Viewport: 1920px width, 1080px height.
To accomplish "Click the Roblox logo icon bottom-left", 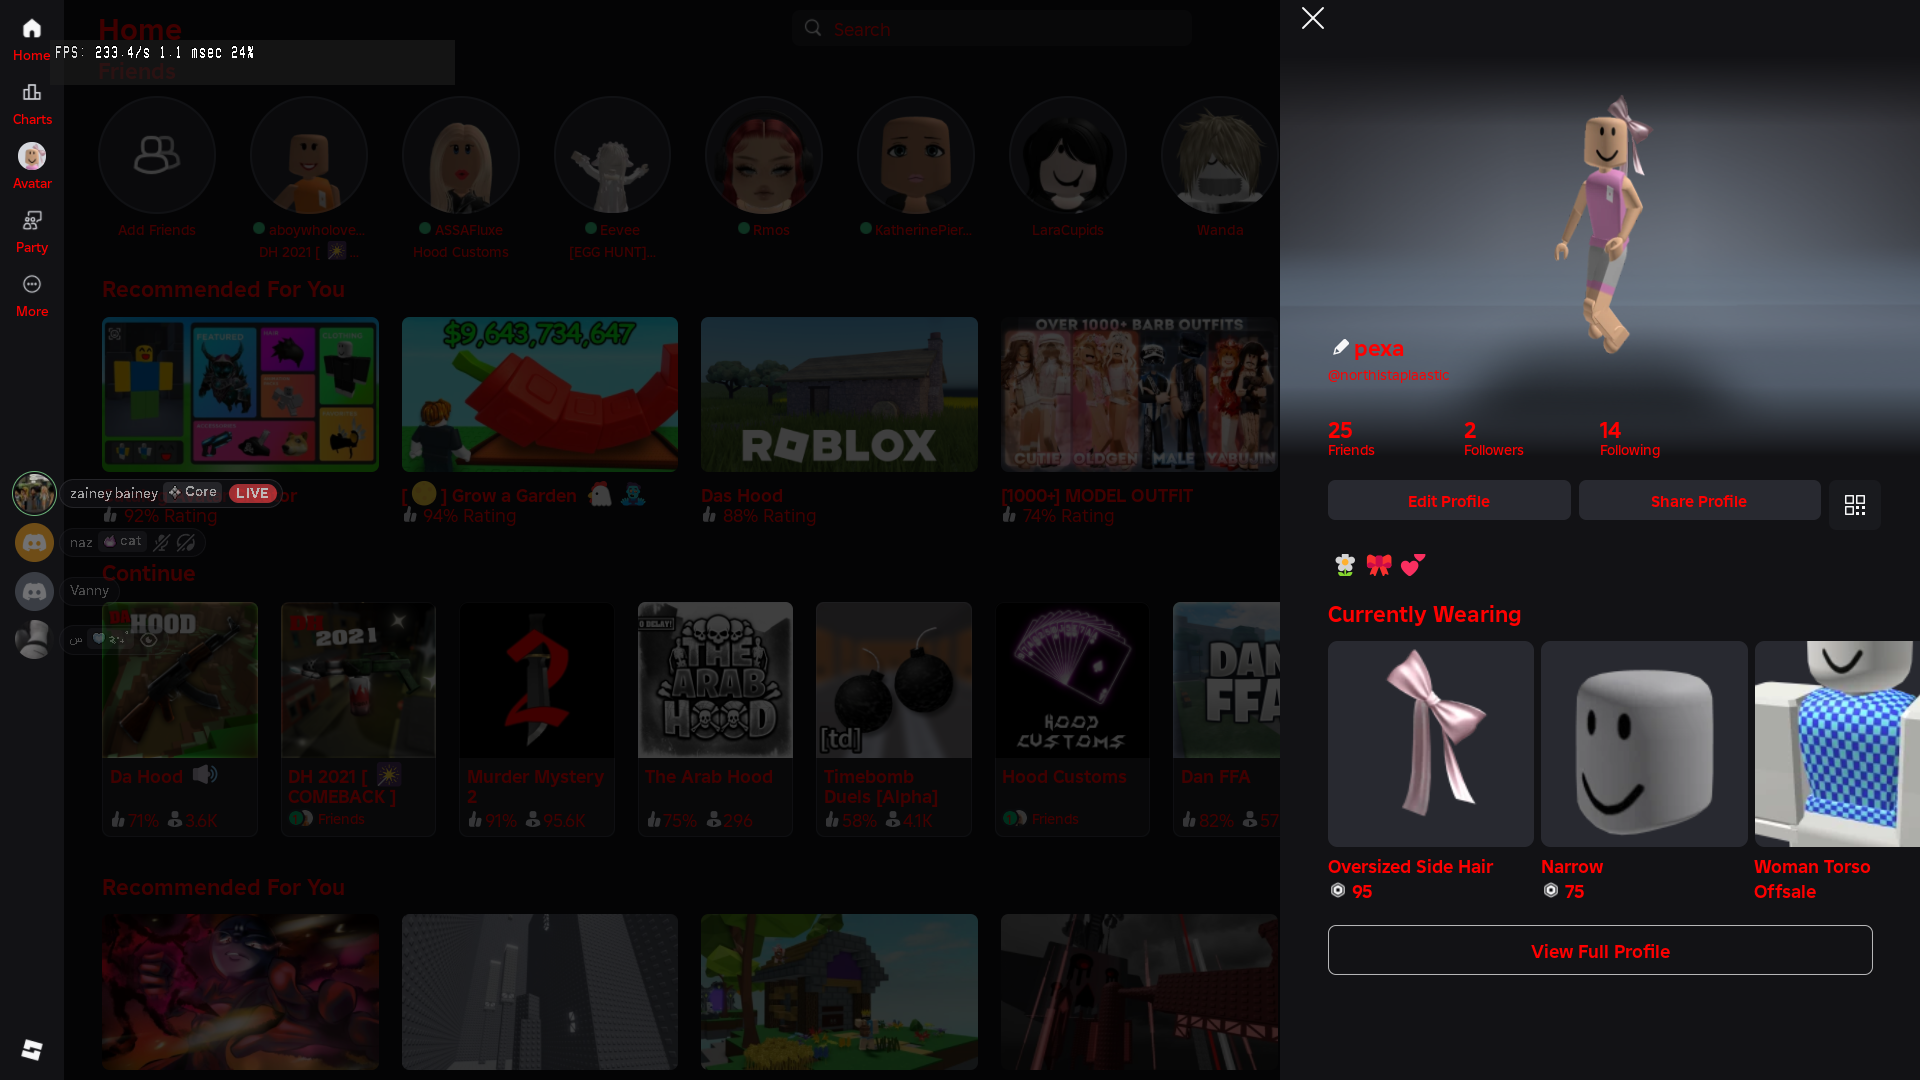I will (32, 1049).
